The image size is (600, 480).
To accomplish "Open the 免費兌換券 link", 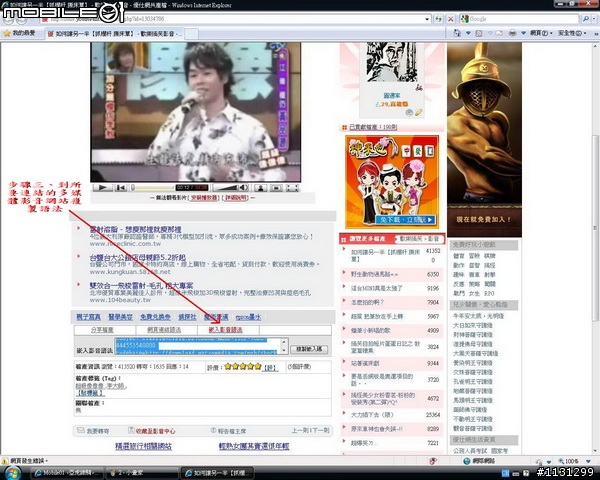I will [155, 317].
